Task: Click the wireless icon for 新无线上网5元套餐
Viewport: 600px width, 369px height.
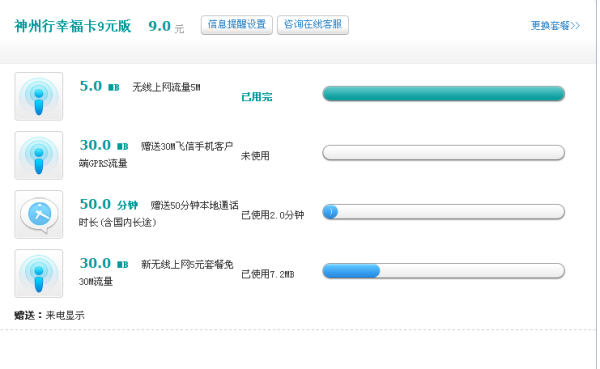Action: click(39, 273)
